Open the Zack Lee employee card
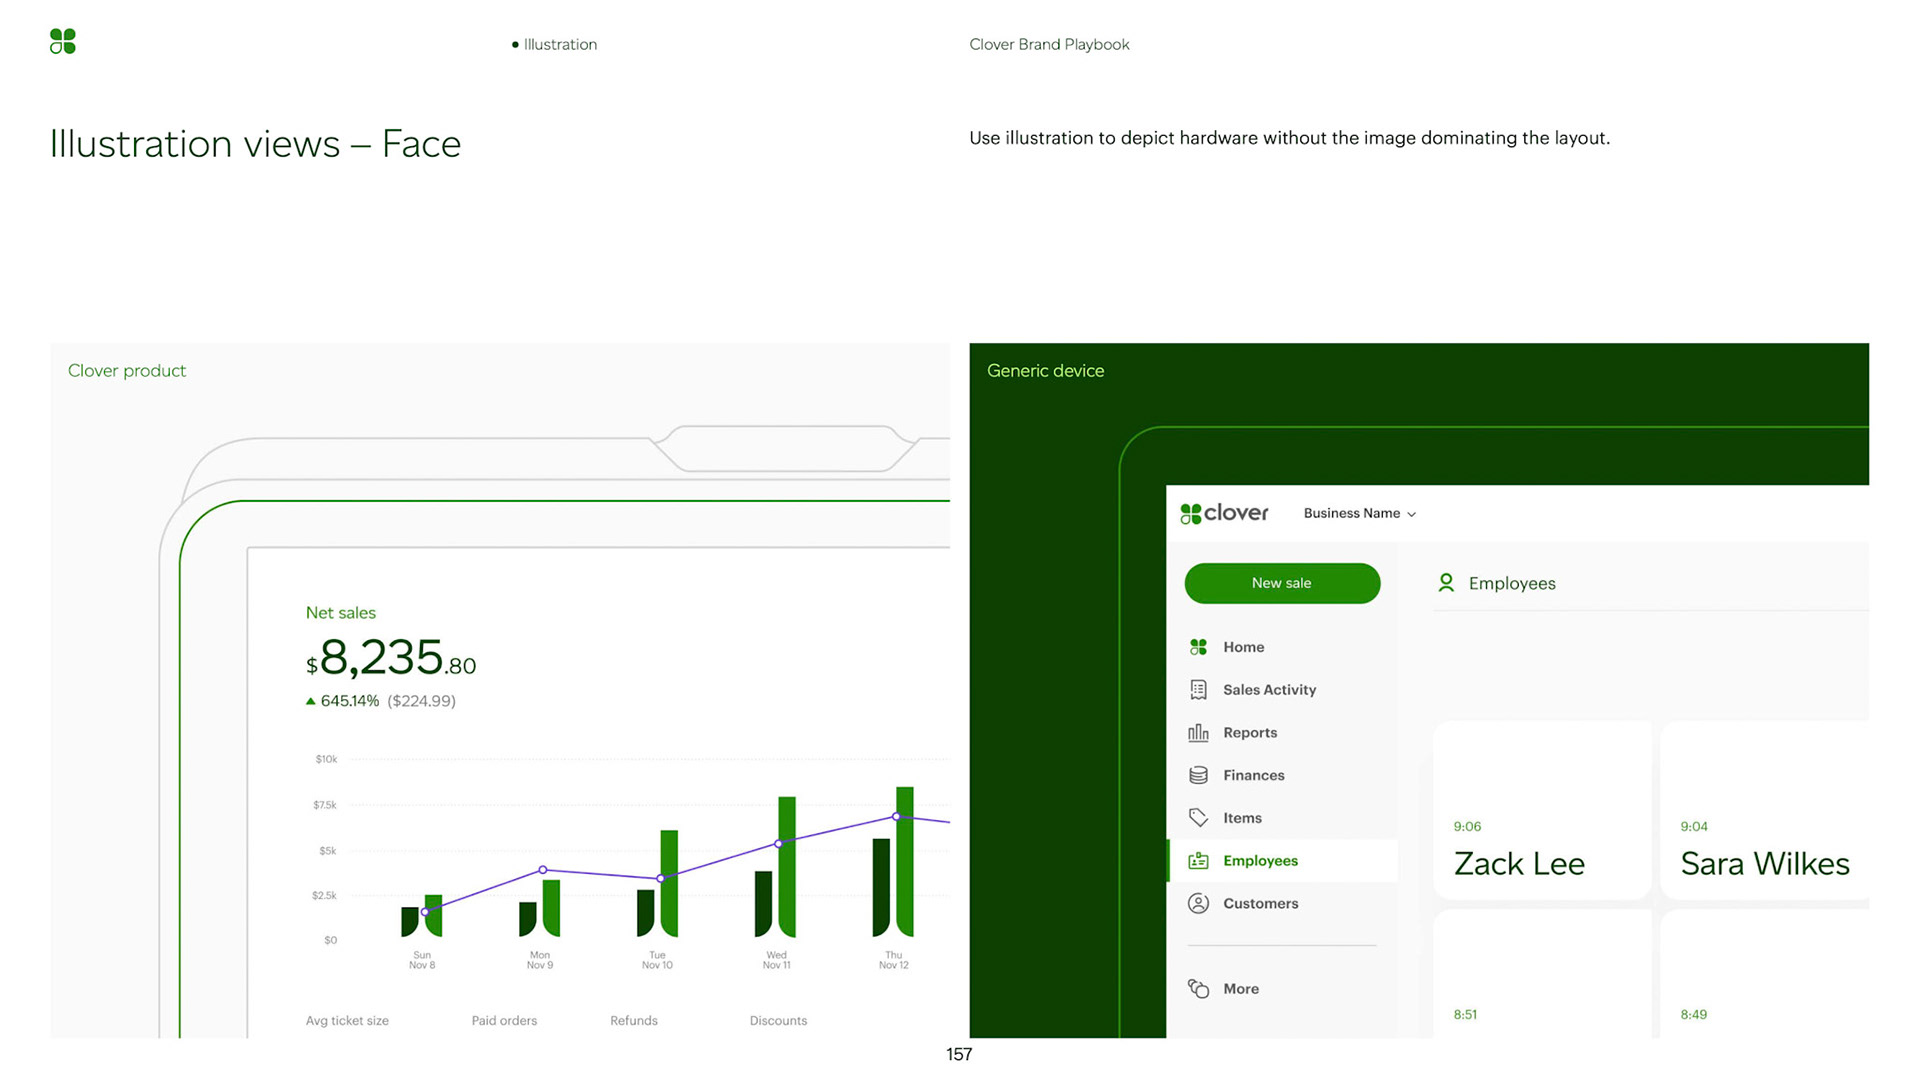This screenshot has width=1920, height=1079. coord(1542,810)
